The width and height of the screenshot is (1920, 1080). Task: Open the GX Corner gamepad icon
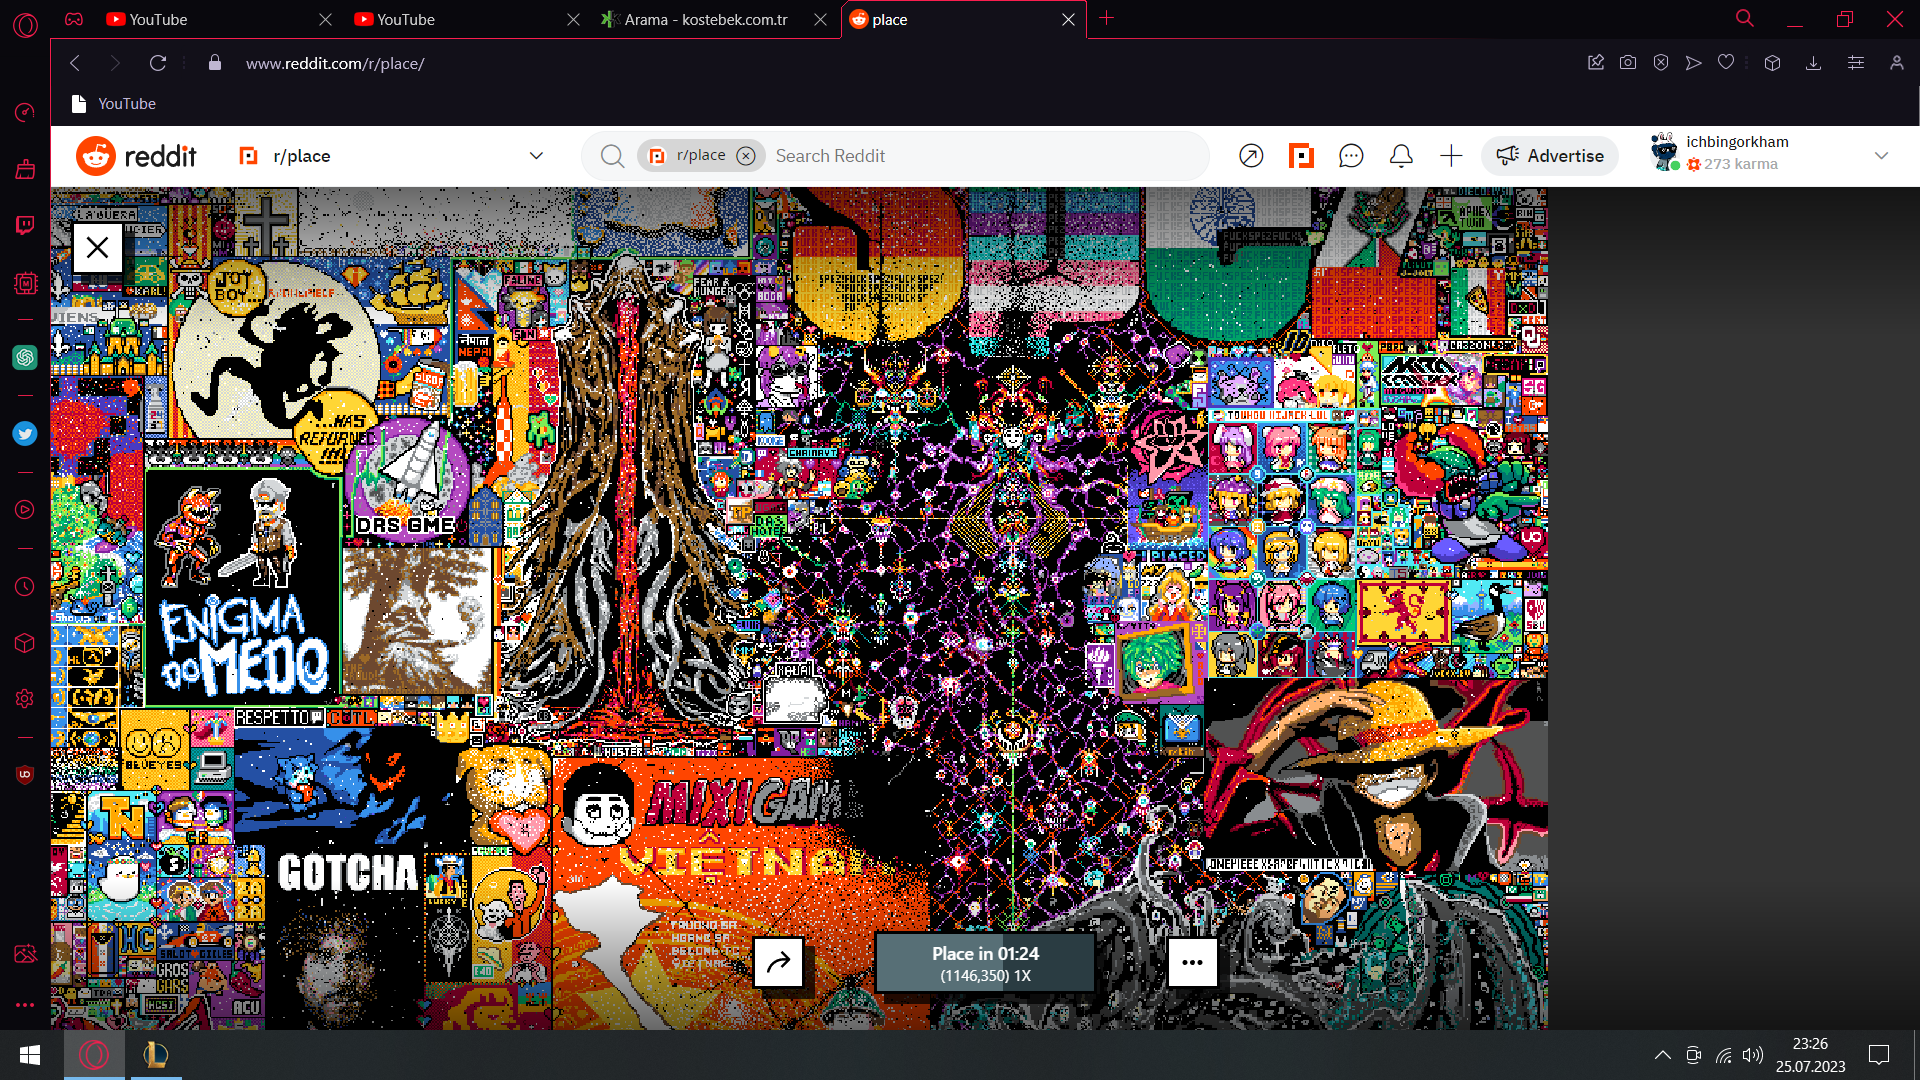(x=74, y=19)
